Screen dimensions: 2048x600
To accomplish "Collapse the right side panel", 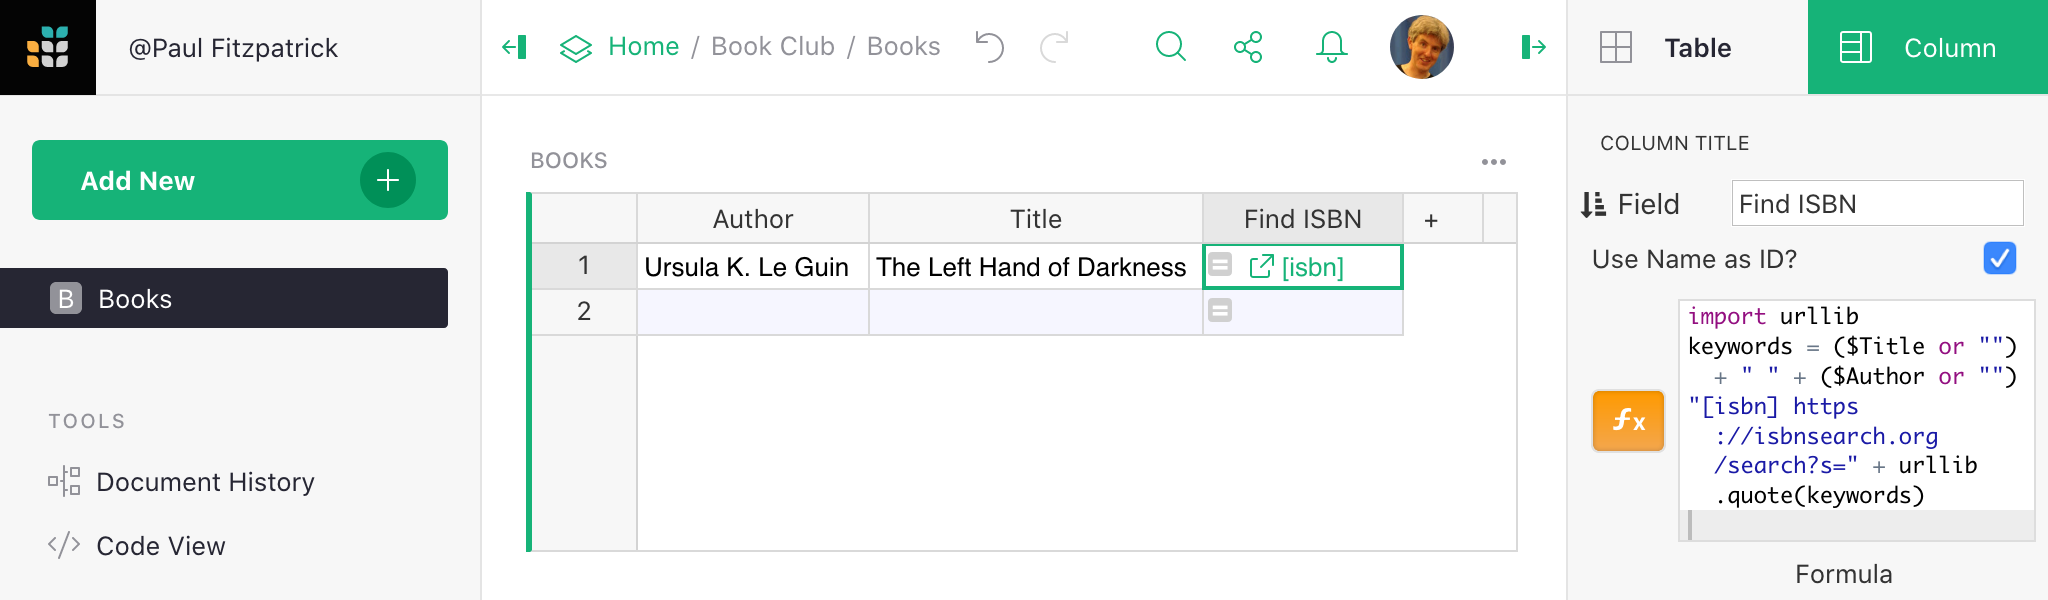I will coord(1533,47).
